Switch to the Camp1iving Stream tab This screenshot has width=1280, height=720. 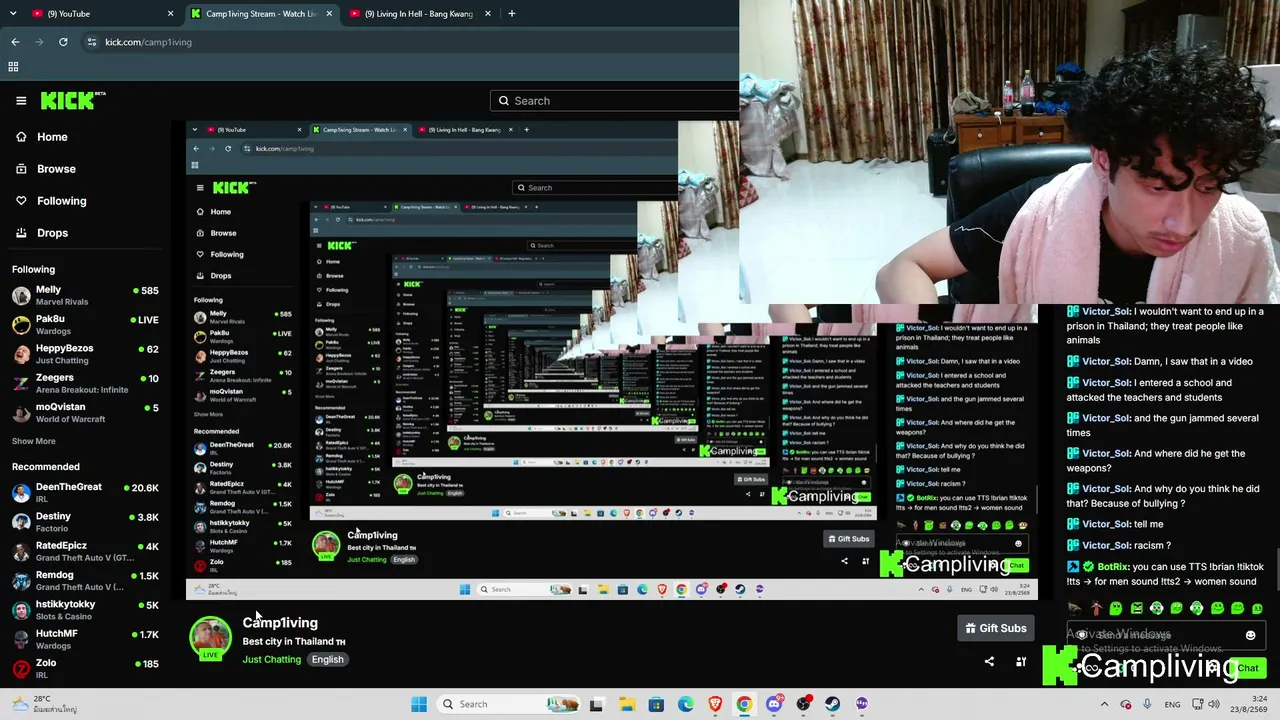[x=262, y=14]
